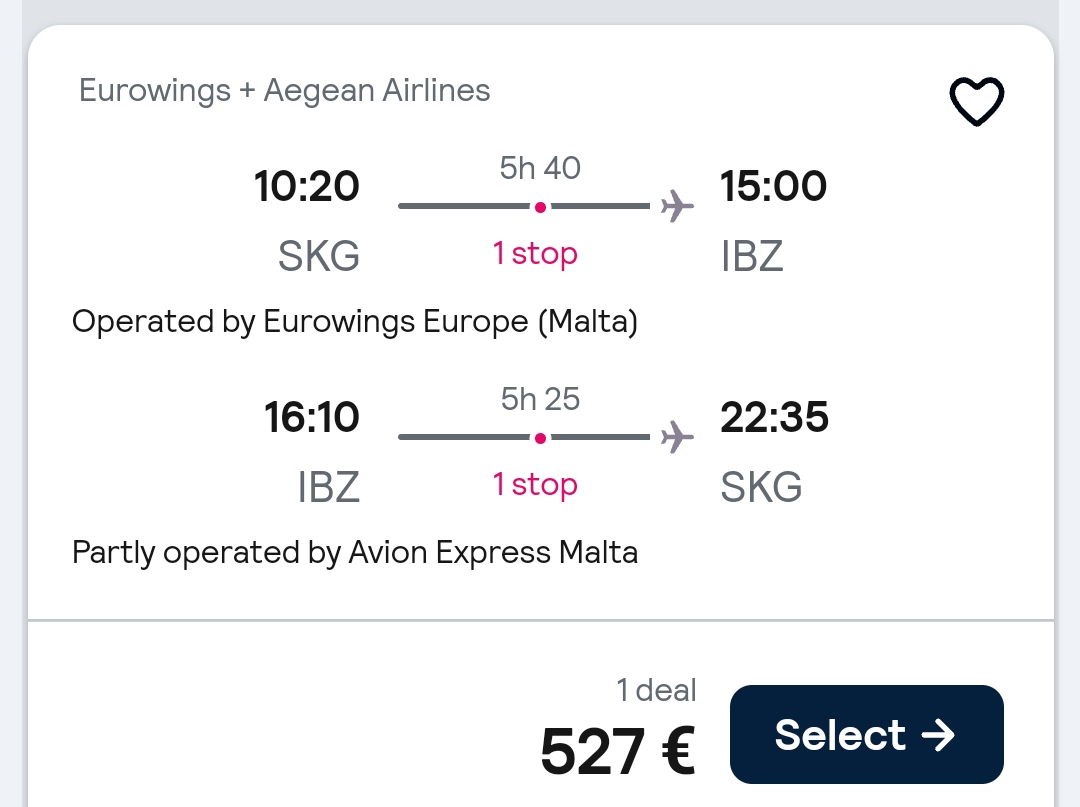
Task: Click return "1 stop" label
Action: (x=535, y=485)
